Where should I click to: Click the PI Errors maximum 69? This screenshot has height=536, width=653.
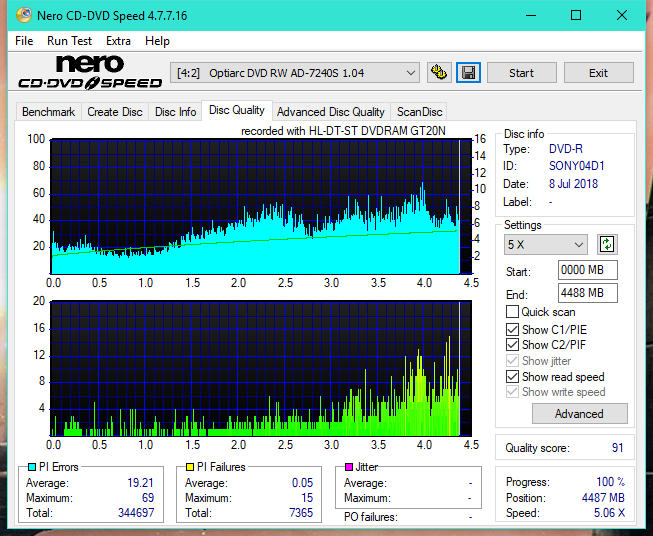148,497
